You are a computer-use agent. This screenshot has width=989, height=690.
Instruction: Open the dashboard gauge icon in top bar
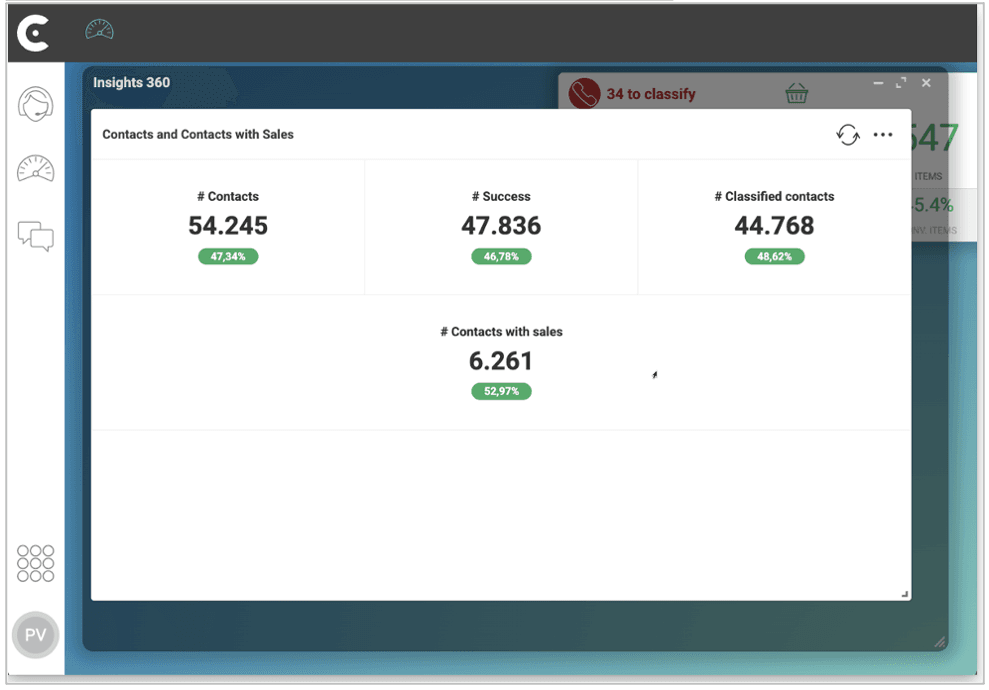99,31
